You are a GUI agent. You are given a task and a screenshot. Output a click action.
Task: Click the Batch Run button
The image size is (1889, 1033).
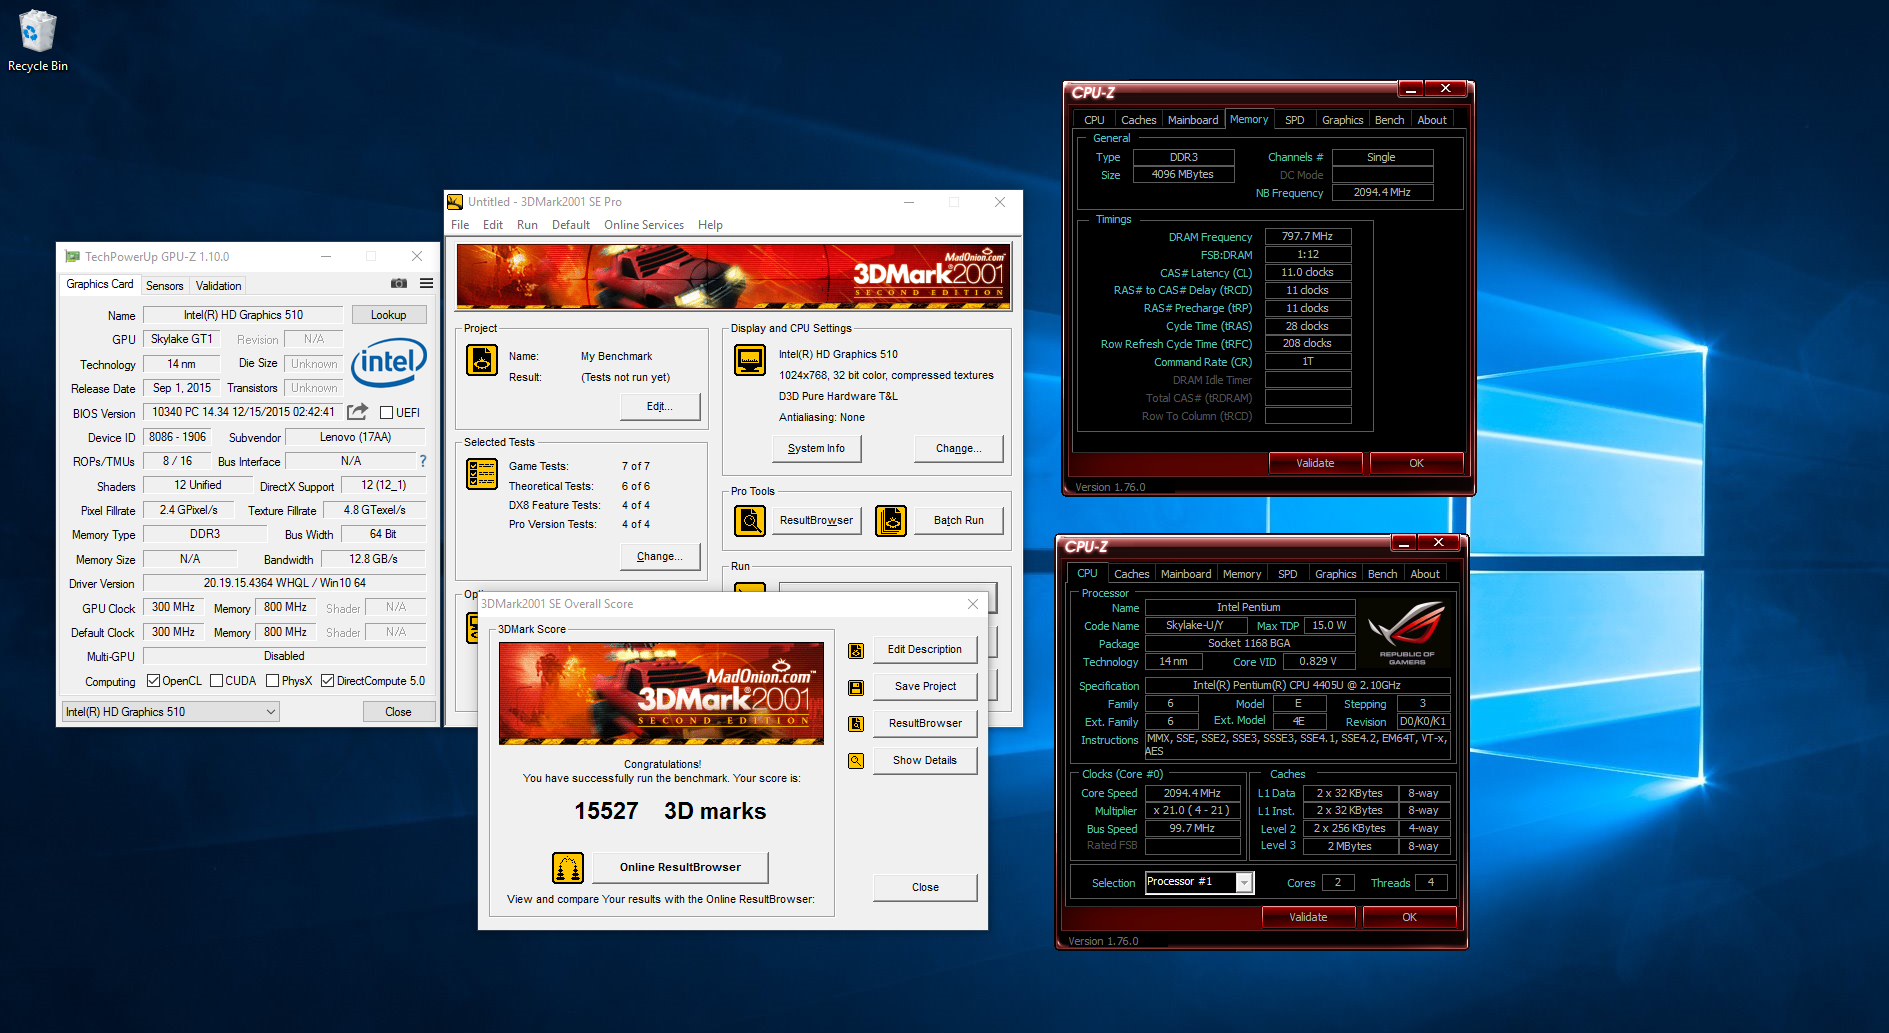tap(959, 520)
